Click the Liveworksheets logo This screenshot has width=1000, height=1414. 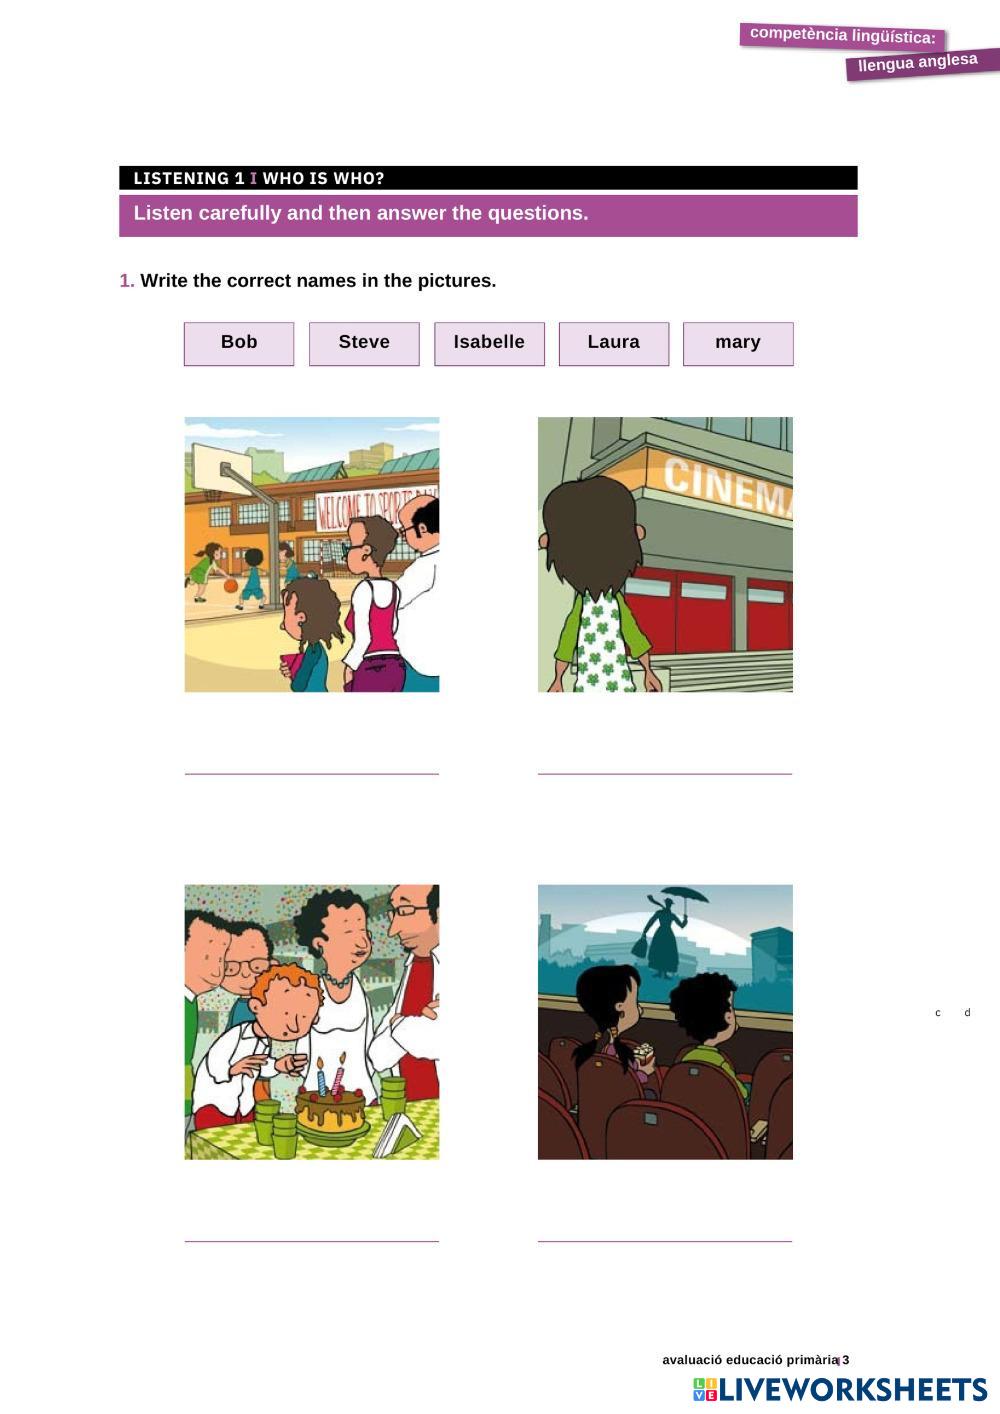840,1389
